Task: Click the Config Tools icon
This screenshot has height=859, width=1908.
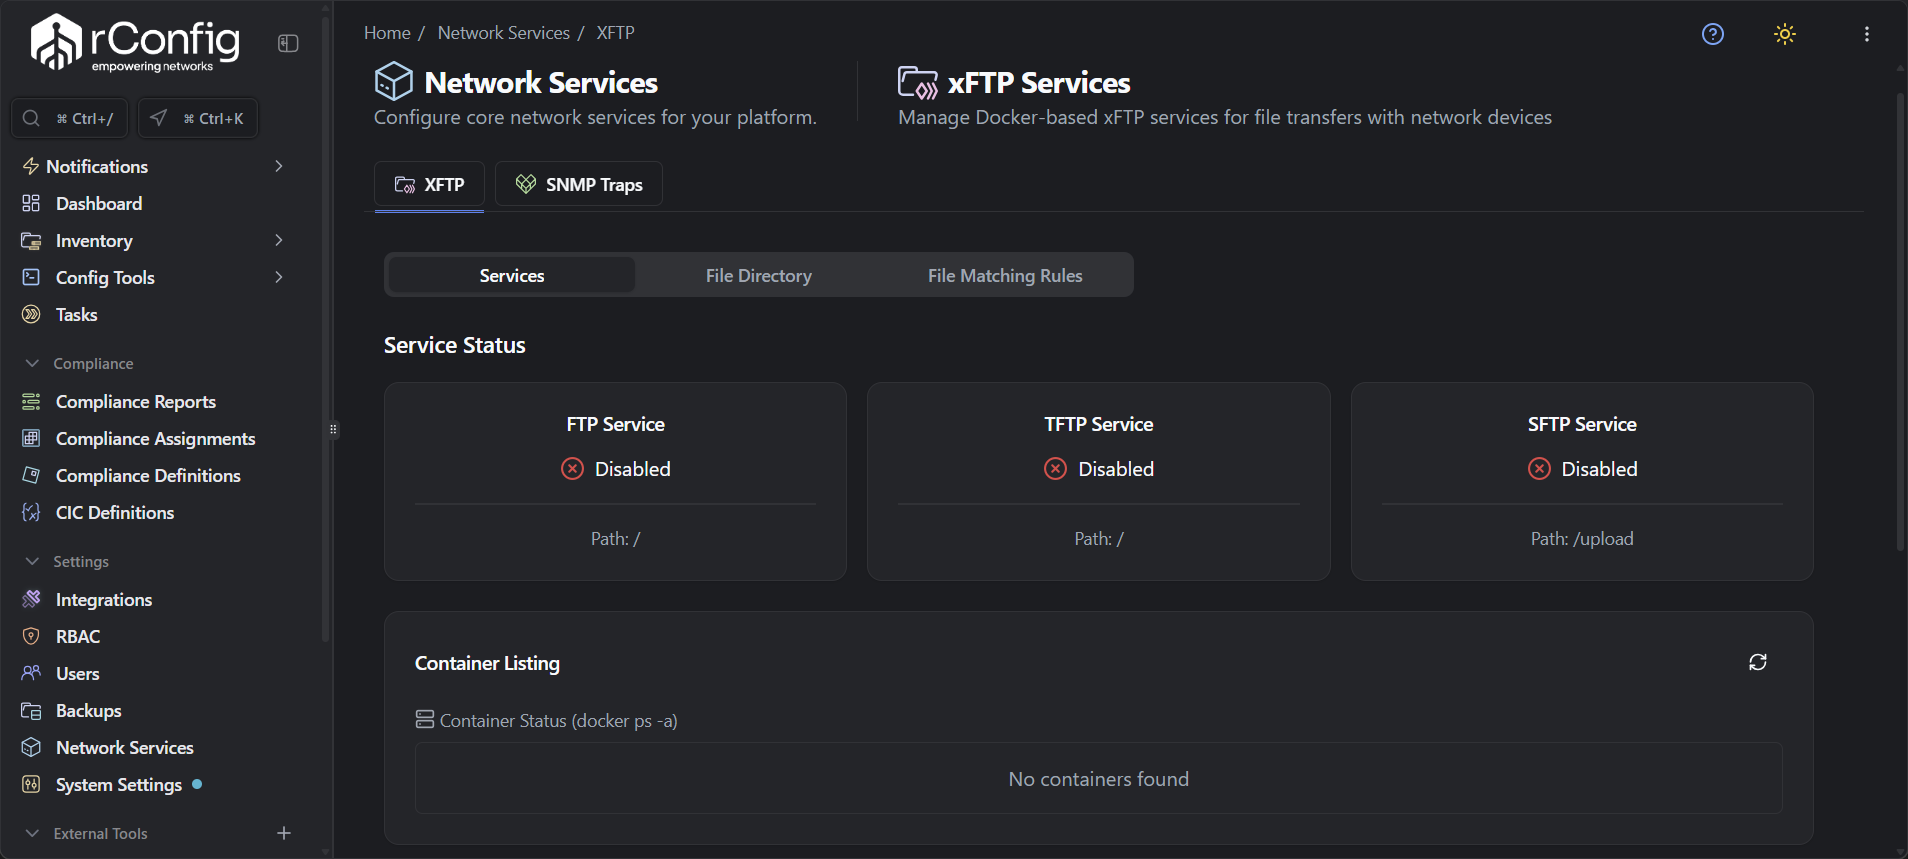Action: pos(31,277)
